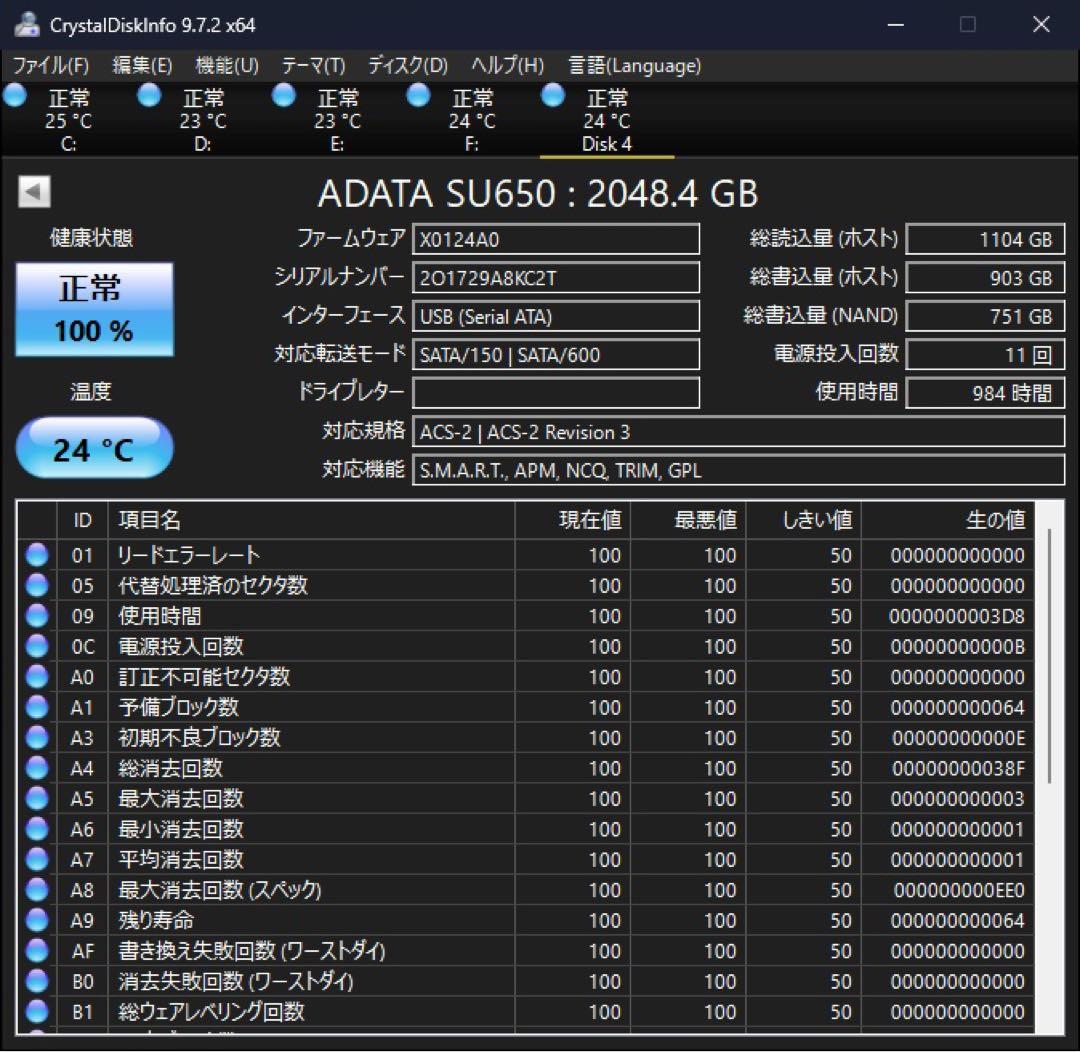The height and width of the screenshot is (1052, 1080).
Task: Click status orb for drive F:
Action: point(418,95)
